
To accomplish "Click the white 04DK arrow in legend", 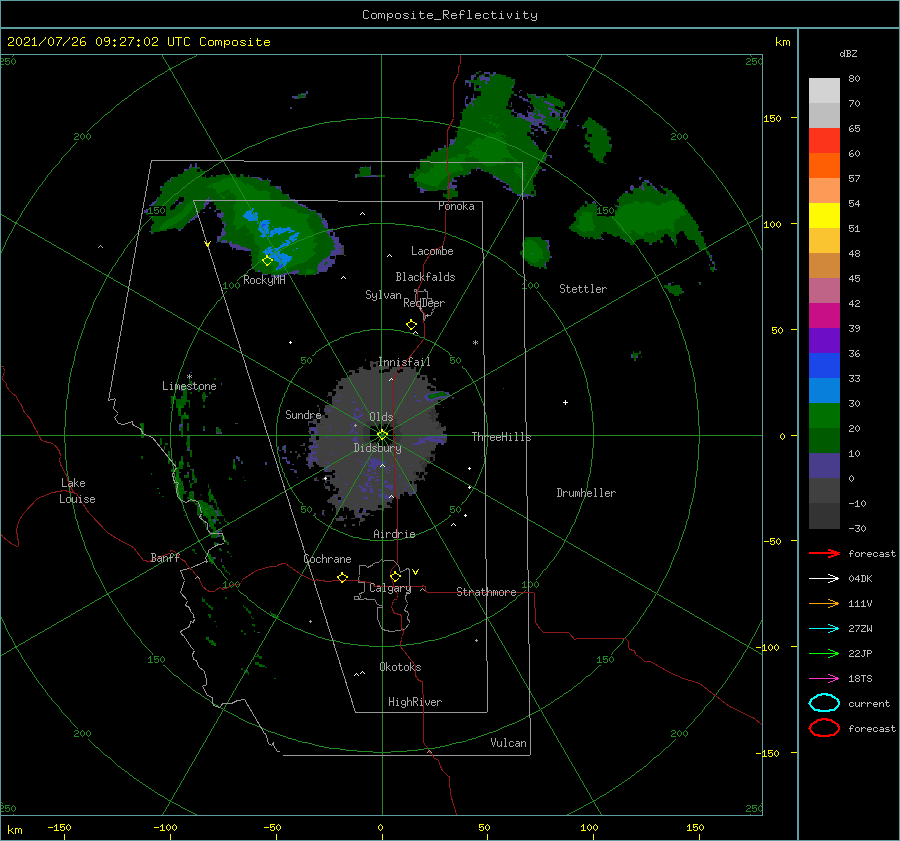I will point(824,579).
